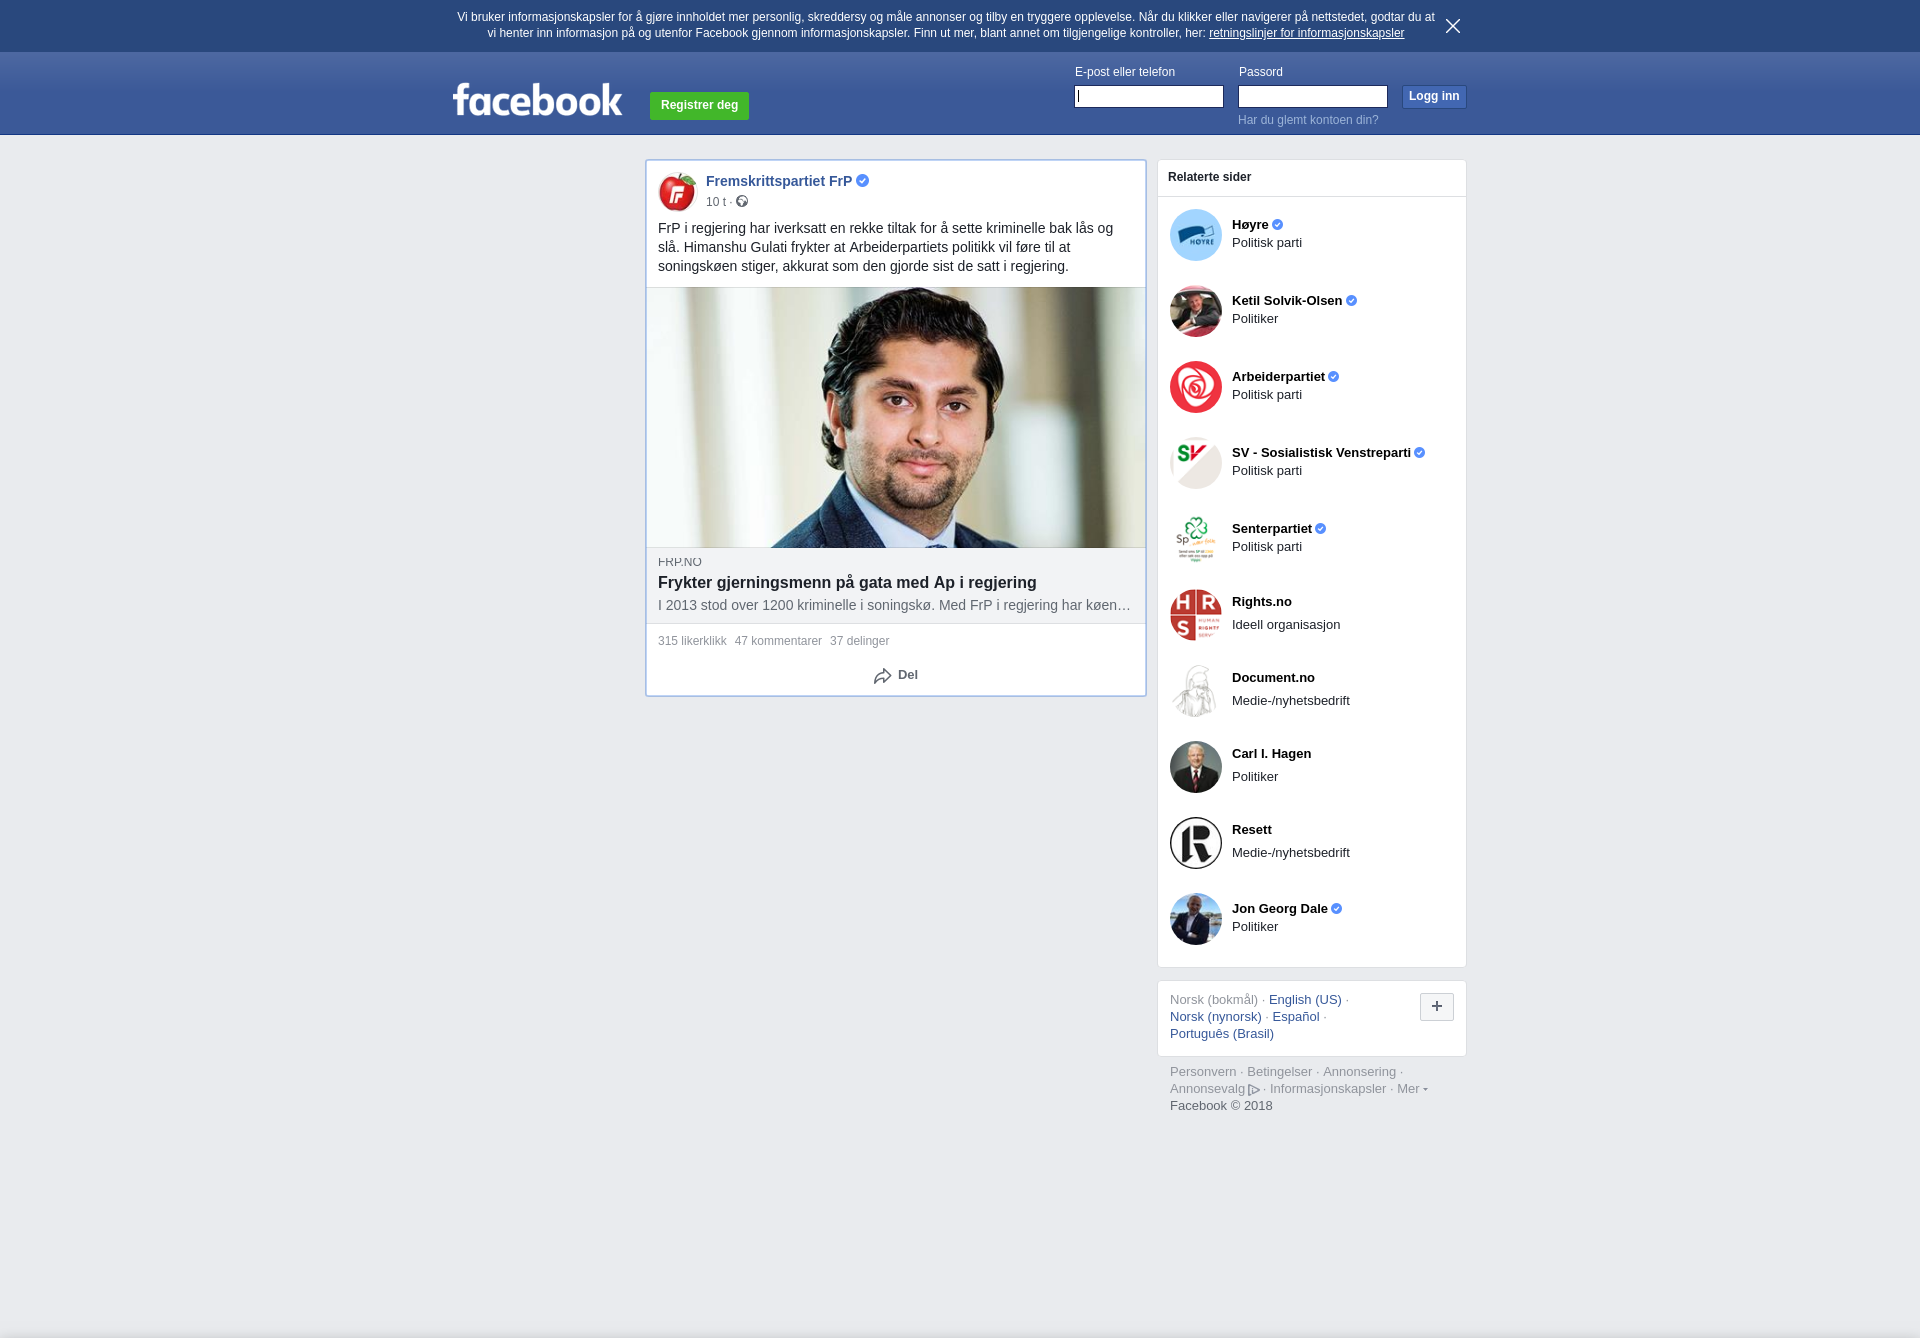The height and width of the screenshot is (1338, 1920).
Task: Open the Document.no page link
Action: pos(1273,678)
